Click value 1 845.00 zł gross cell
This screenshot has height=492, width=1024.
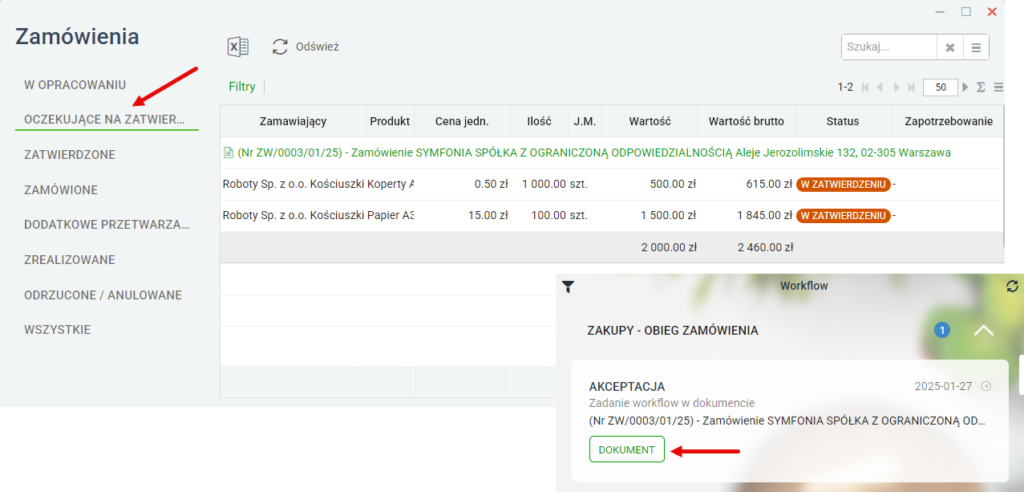pyautogui.click(x=764, y=216)
